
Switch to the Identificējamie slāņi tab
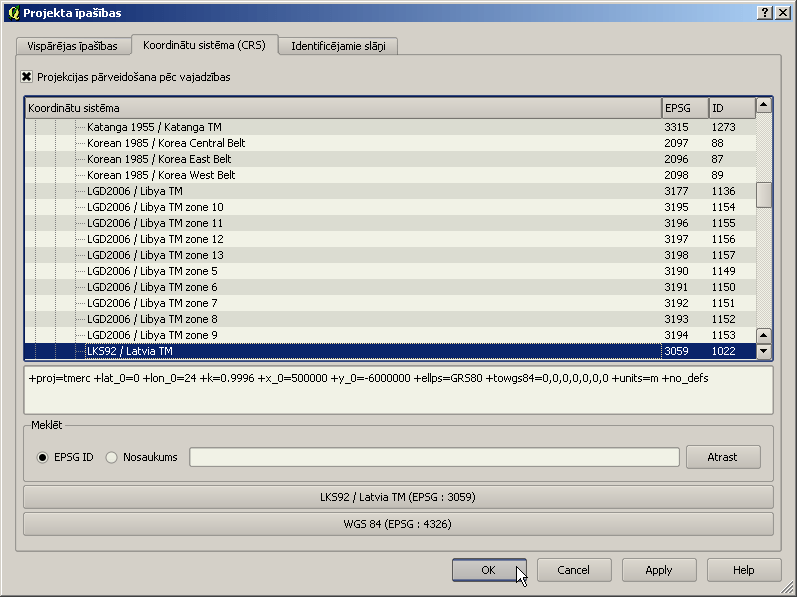point(338,46)
